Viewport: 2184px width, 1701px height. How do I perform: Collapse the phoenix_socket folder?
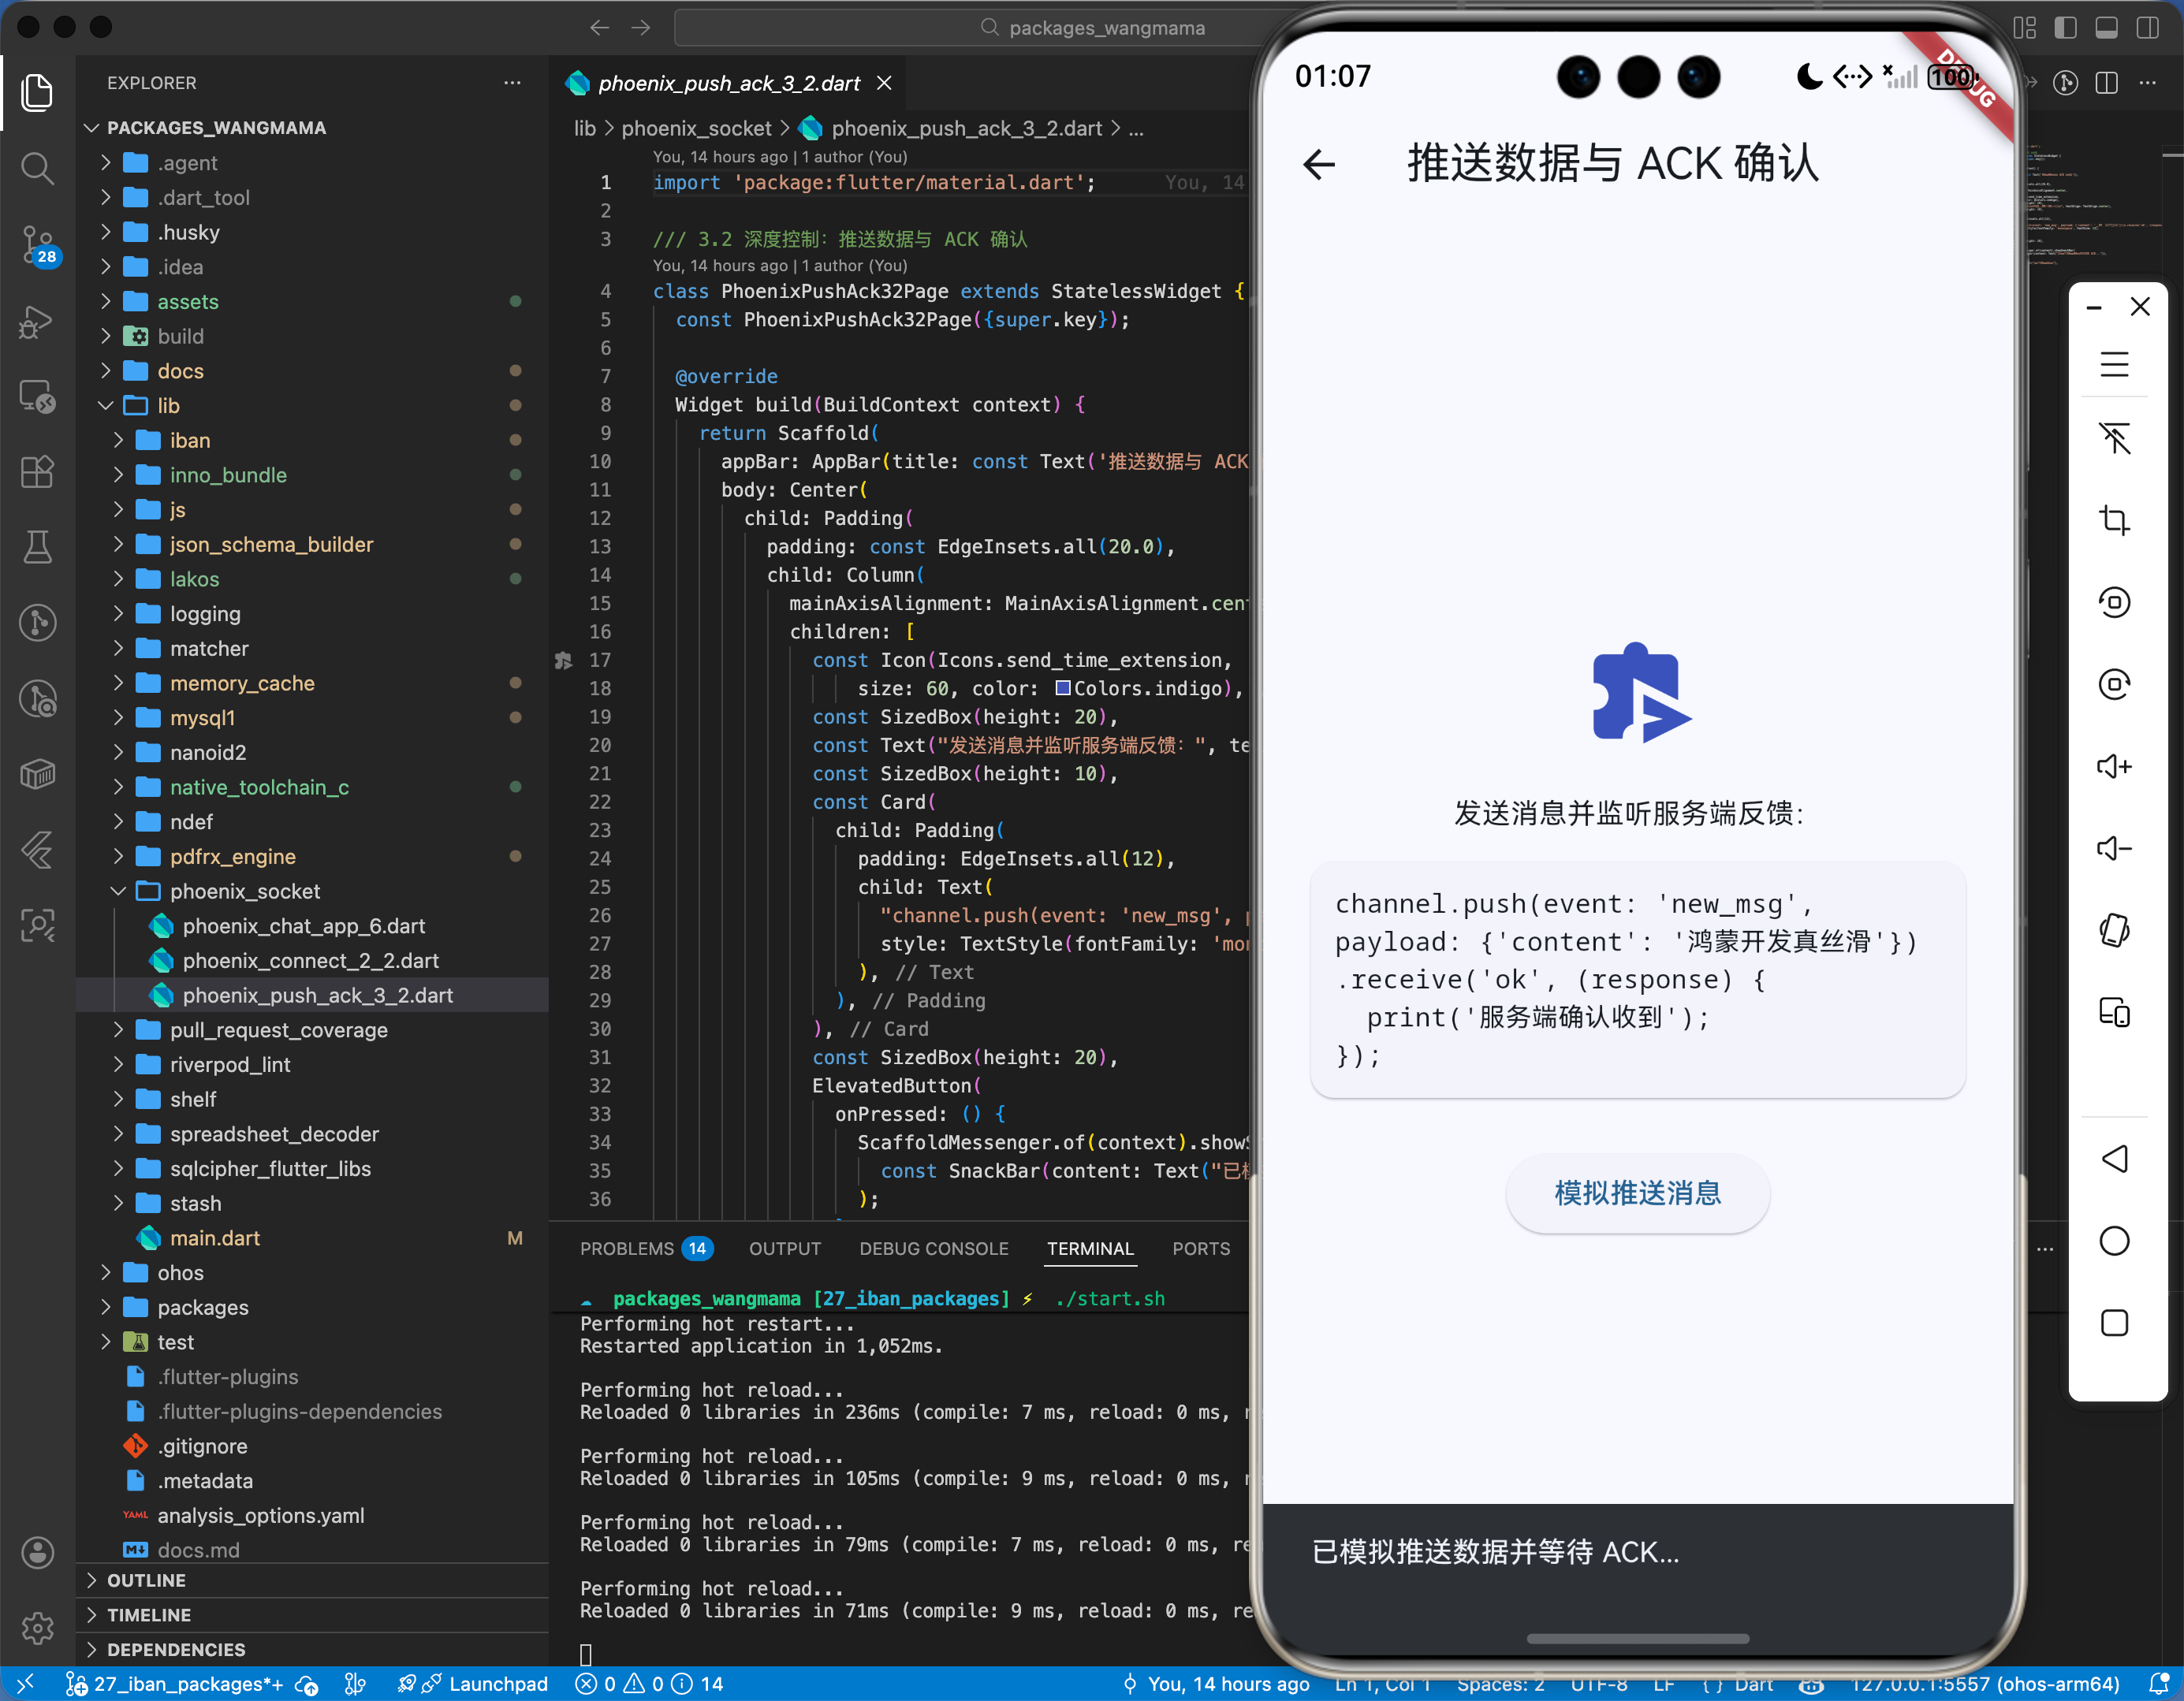point(118,891)
